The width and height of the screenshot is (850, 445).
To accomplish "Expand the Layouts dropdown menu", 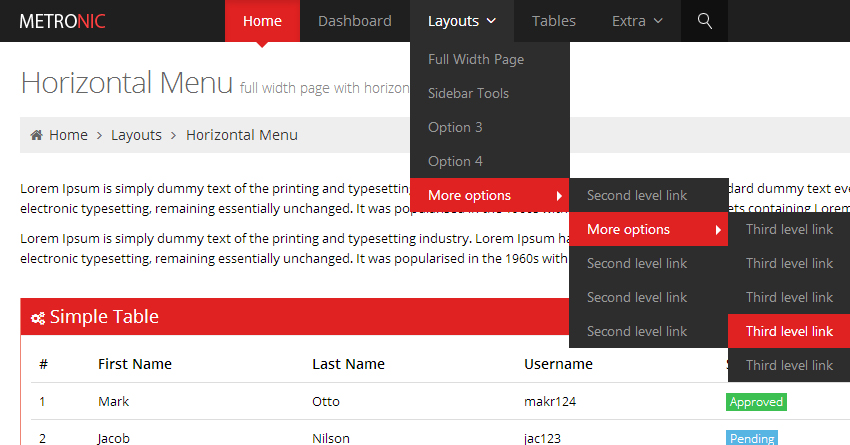I will point(461,21).
